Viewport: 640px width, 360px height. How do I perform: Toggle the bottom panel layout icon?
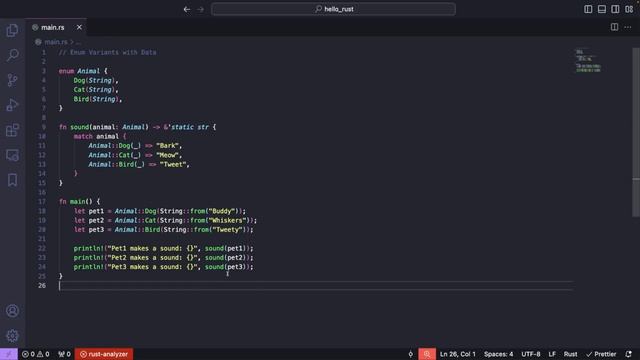(602, 9)
